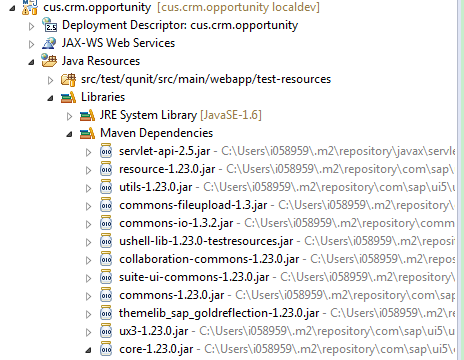Click the src/test/qunit source folder icon
The width and height of the screenshot is (464, 360).
68,79
